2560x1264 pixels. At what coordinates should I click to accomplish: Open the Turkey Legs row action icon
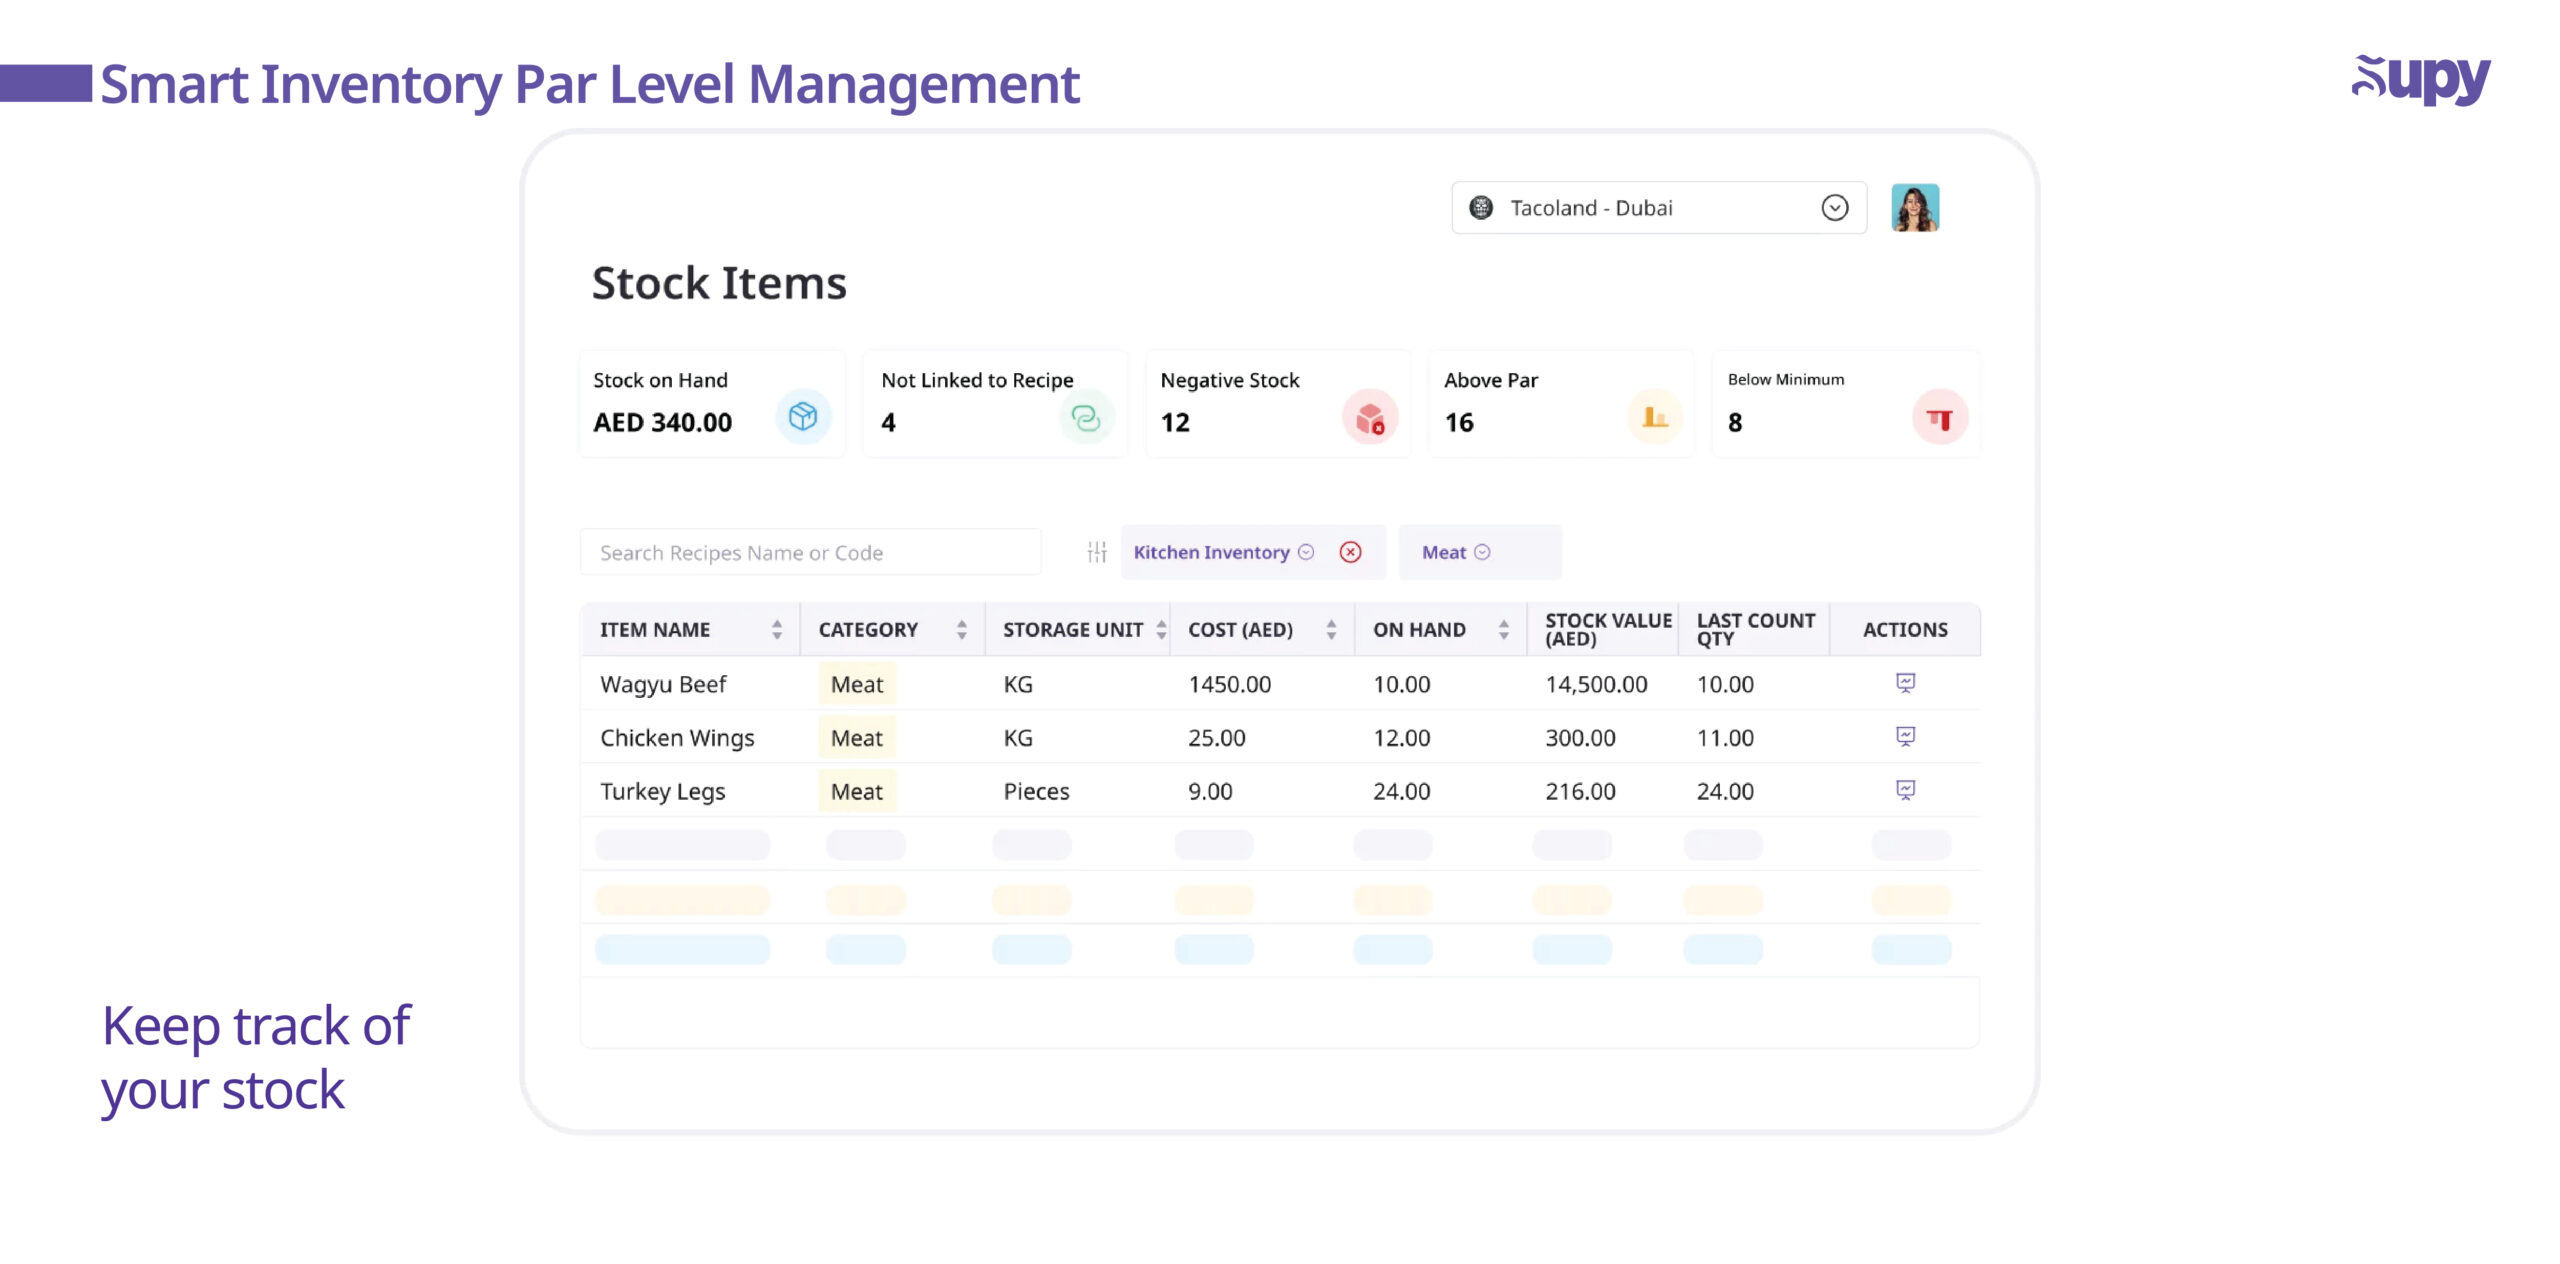click(1905, 790)
